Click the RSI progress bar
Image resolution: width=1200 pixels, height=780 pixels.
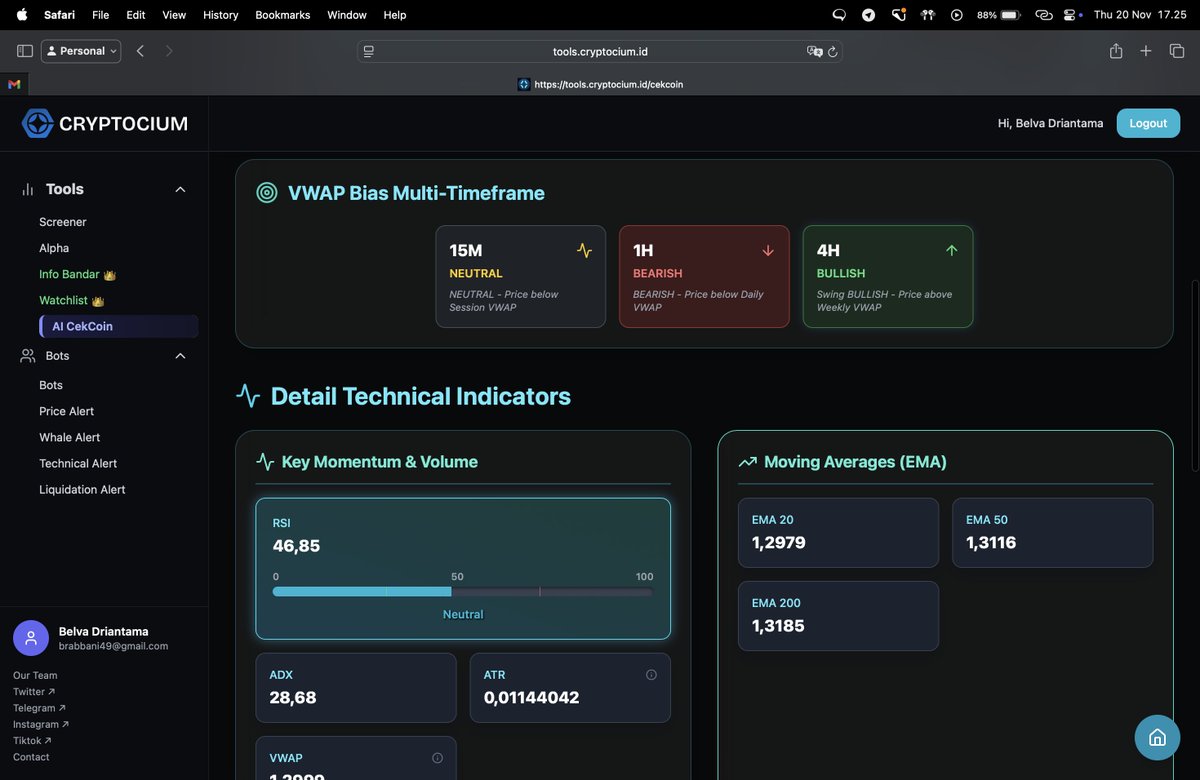coord(463,592)
